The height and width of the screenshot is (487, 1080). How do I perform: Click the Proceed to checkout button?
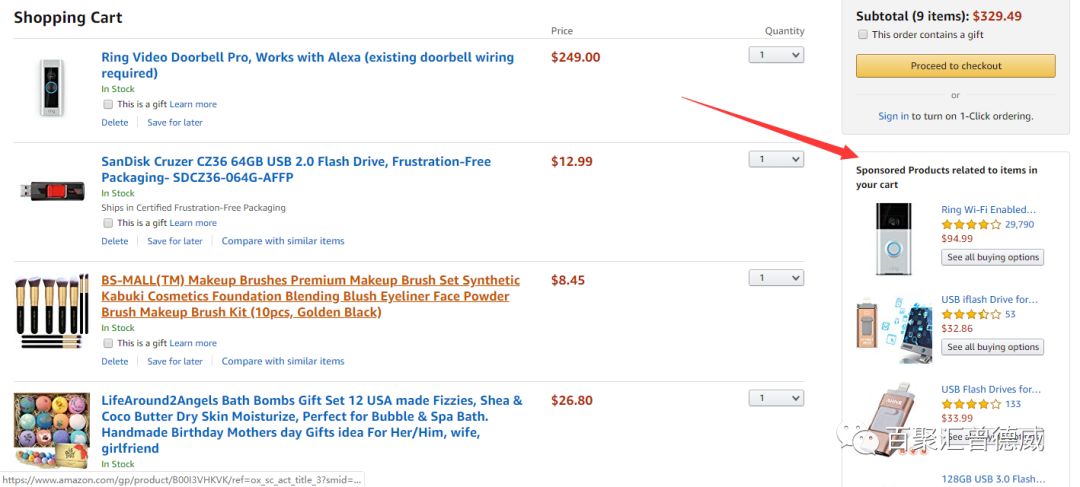coord(955,66)
